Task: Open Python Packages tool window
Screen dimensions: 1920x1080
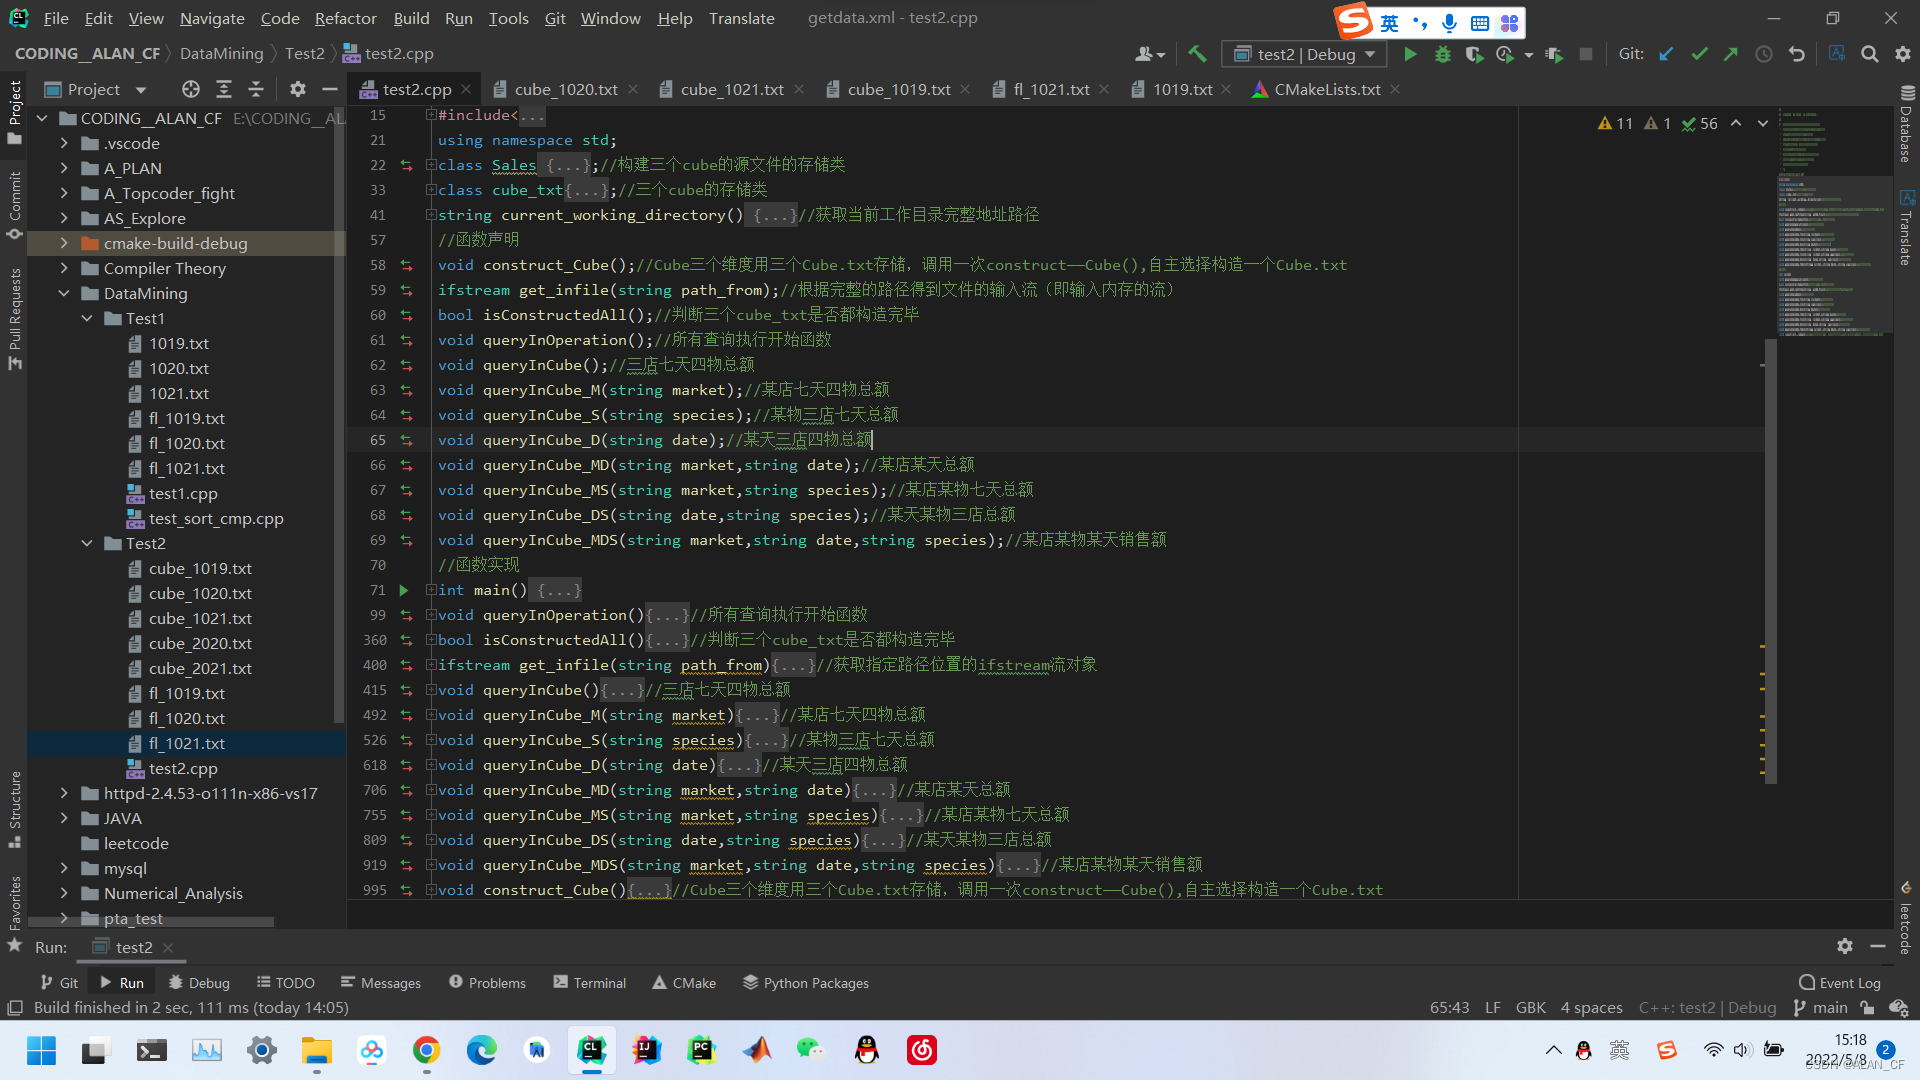Action: pyautogui.click(x=806, y=983)
